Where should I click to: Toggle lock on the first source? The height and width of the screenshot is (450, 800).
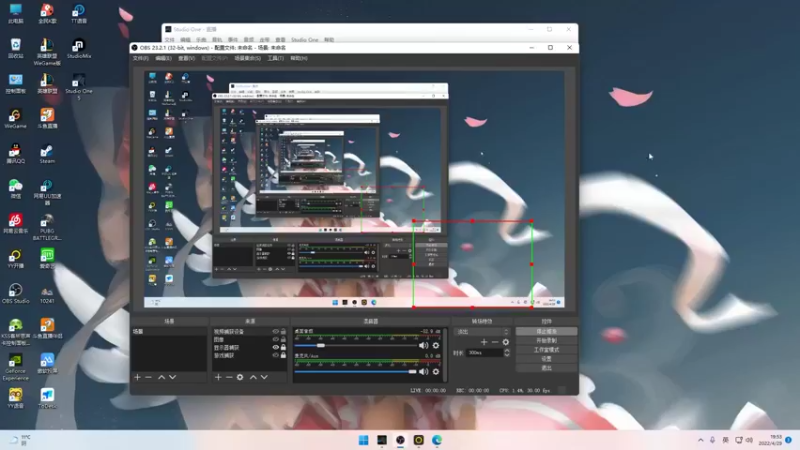pos(284,332)
